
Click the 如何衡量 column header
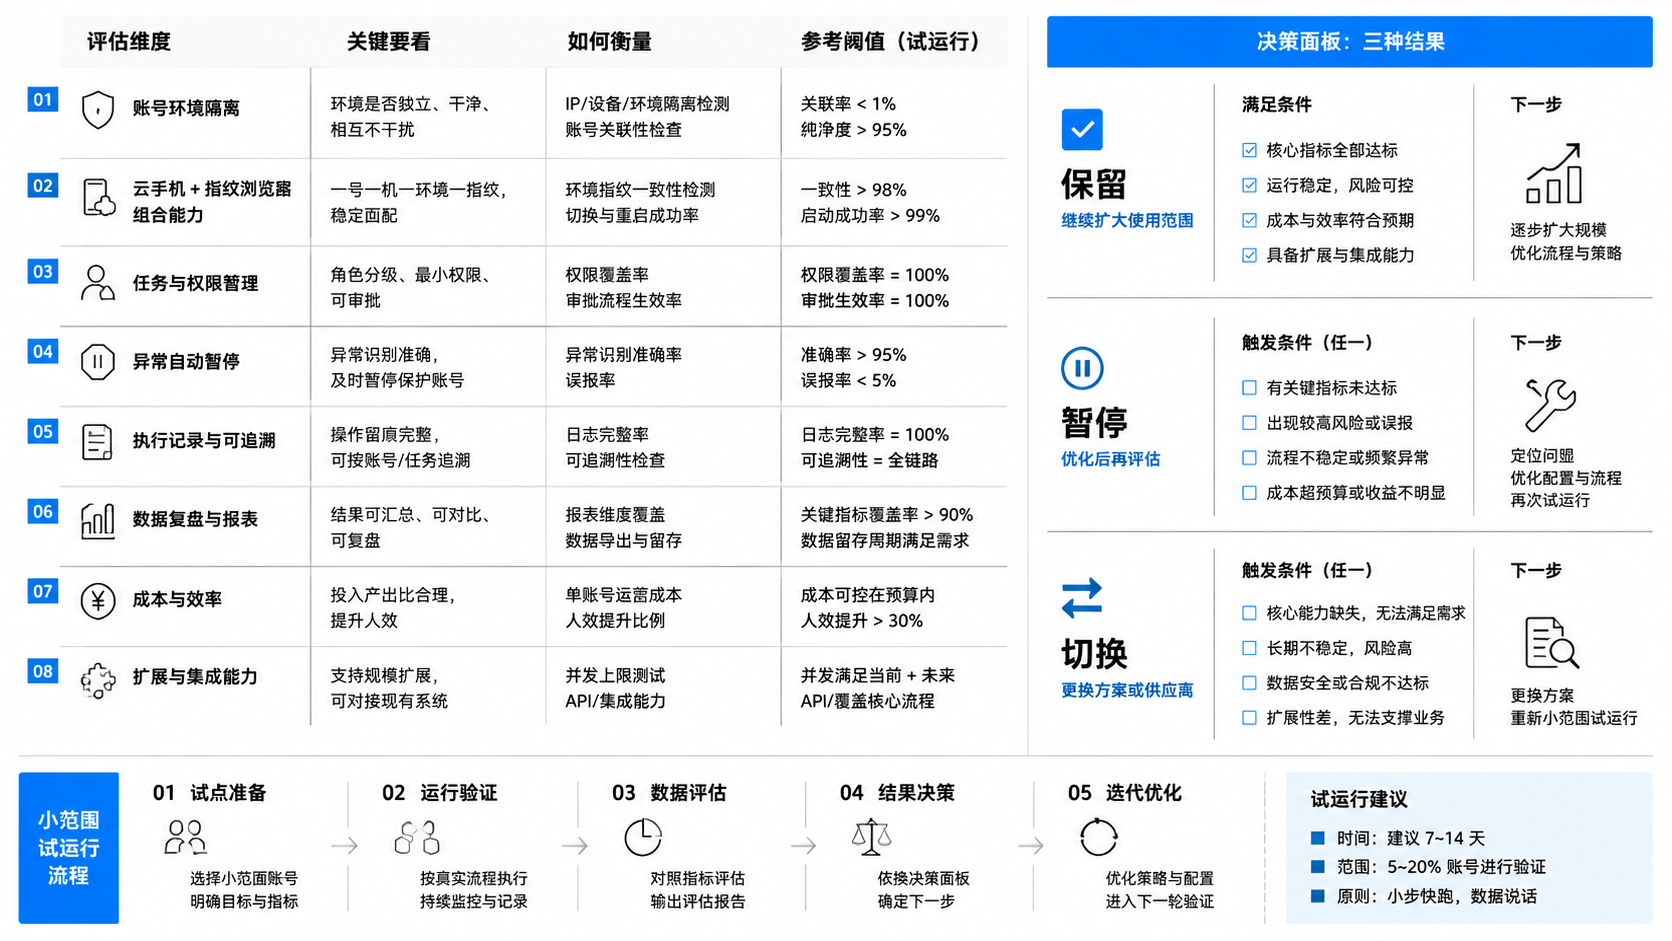pos(610,42)
